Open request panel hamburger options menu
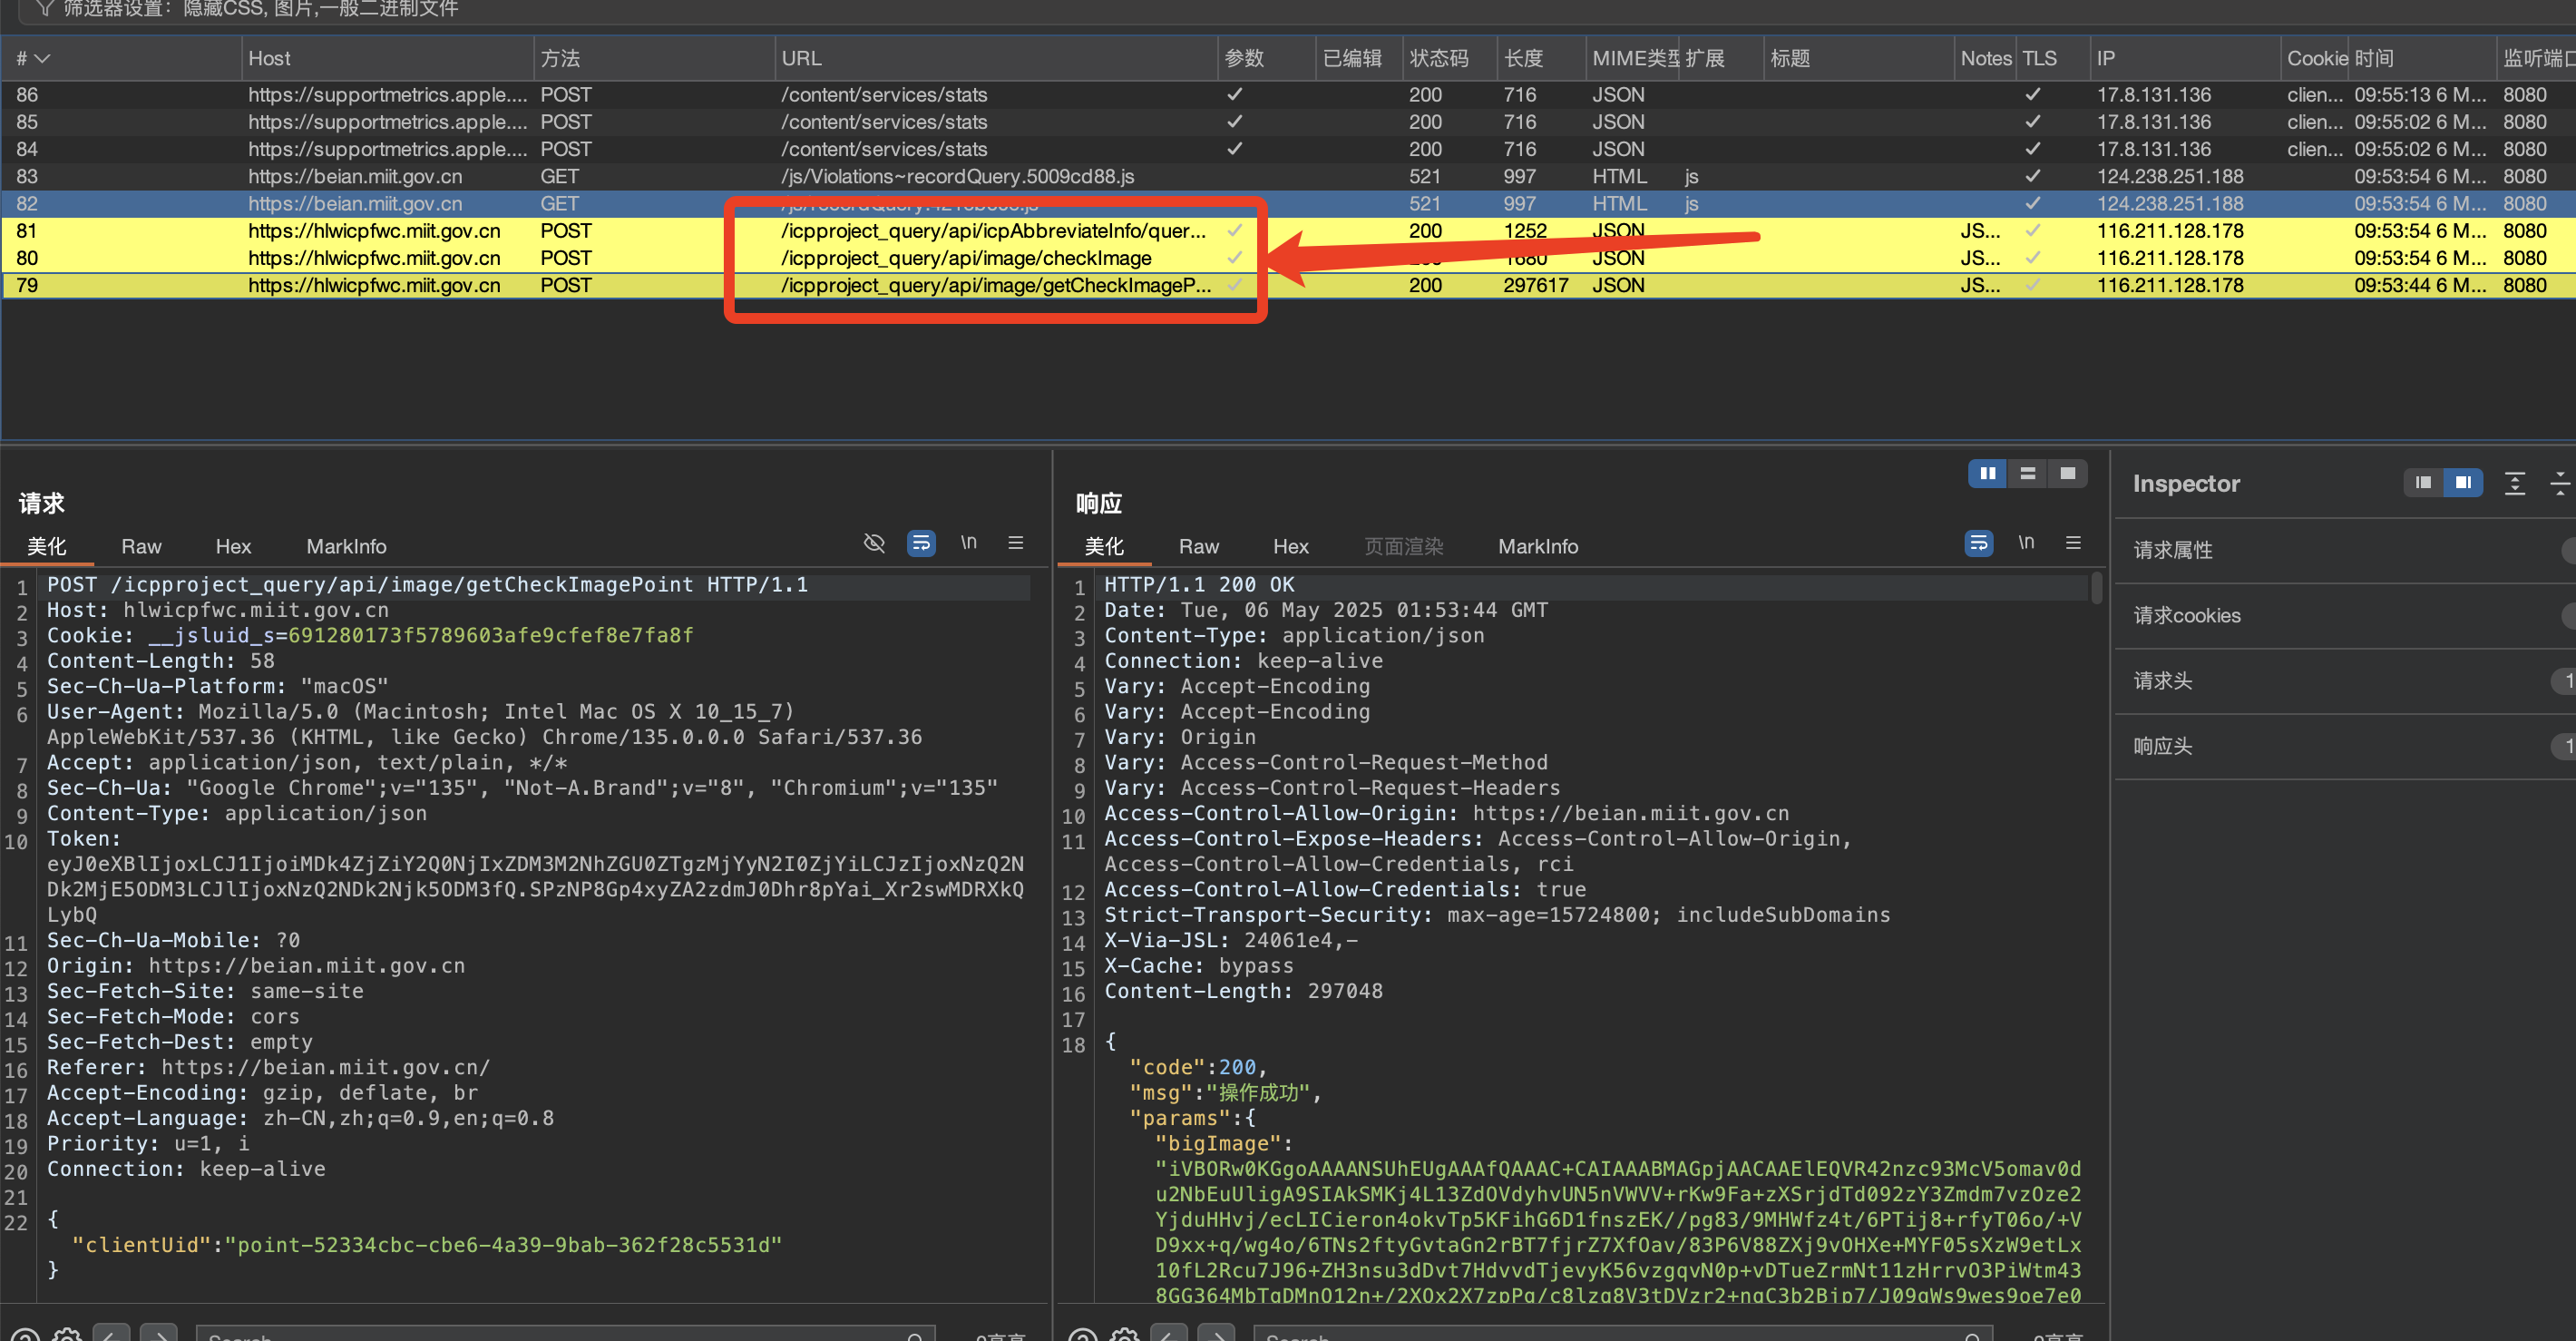 click(x=1015, y=543)
